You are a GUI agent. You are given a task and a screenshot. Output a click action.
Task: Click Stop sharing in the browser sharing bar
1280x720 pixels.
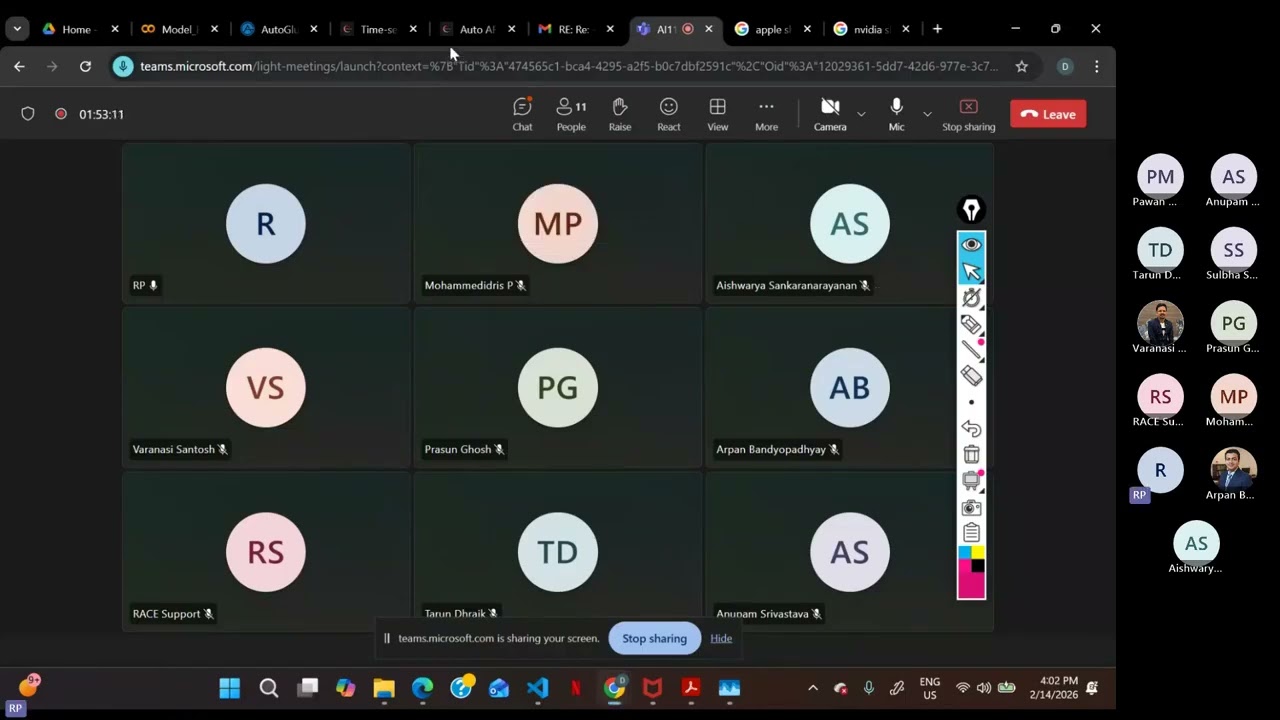[x=654, y=638]
